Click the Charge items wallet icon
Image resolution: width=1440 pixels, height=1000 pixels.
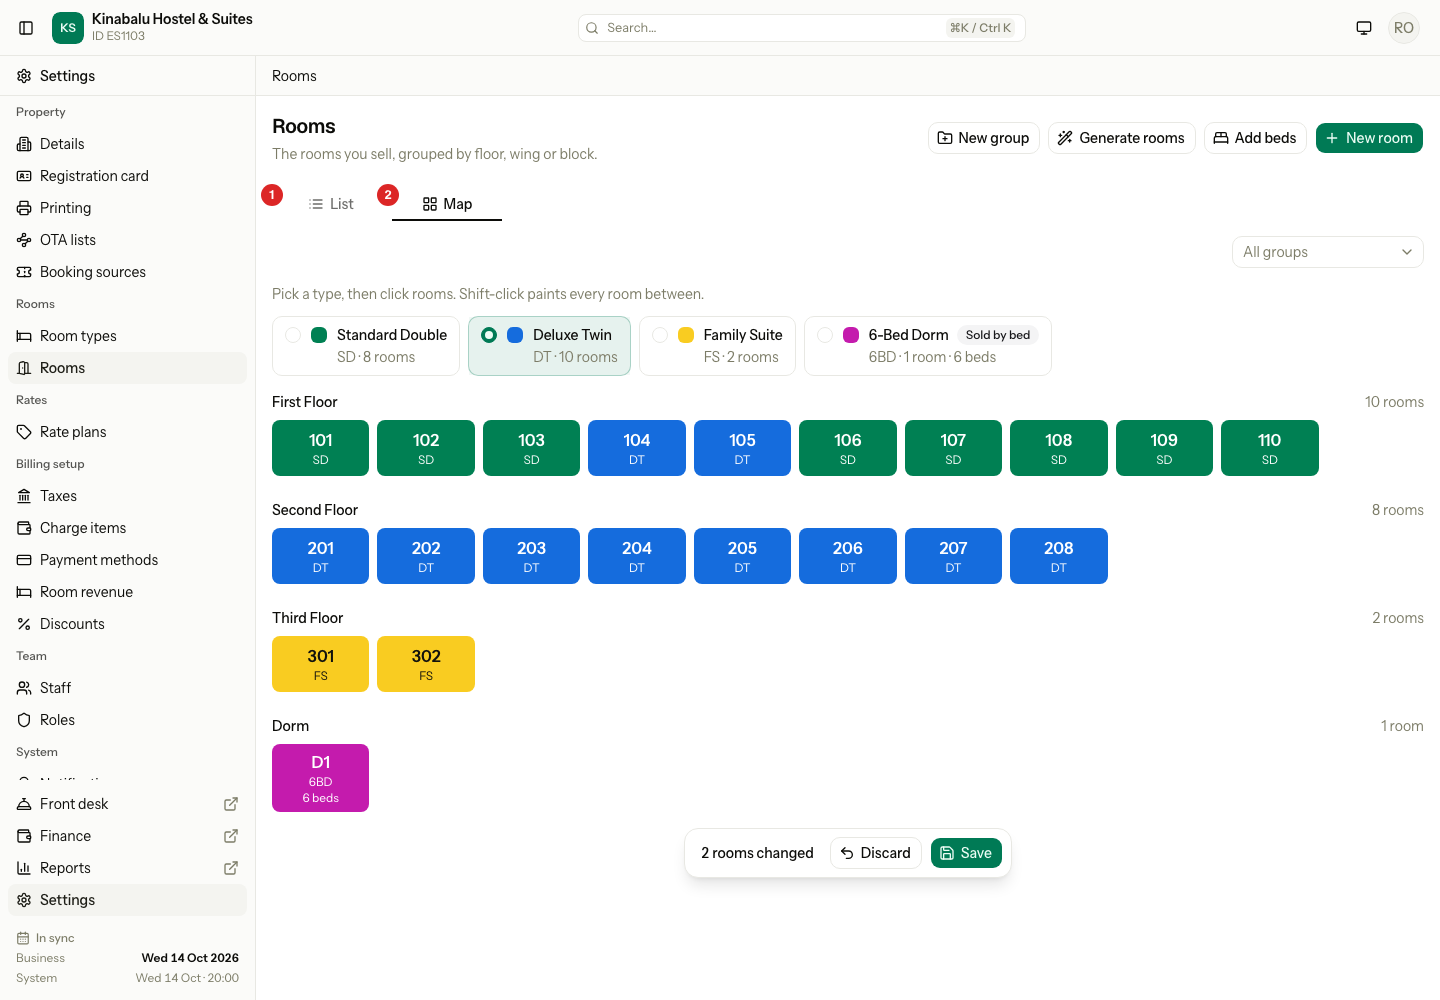tap(24, 528)
